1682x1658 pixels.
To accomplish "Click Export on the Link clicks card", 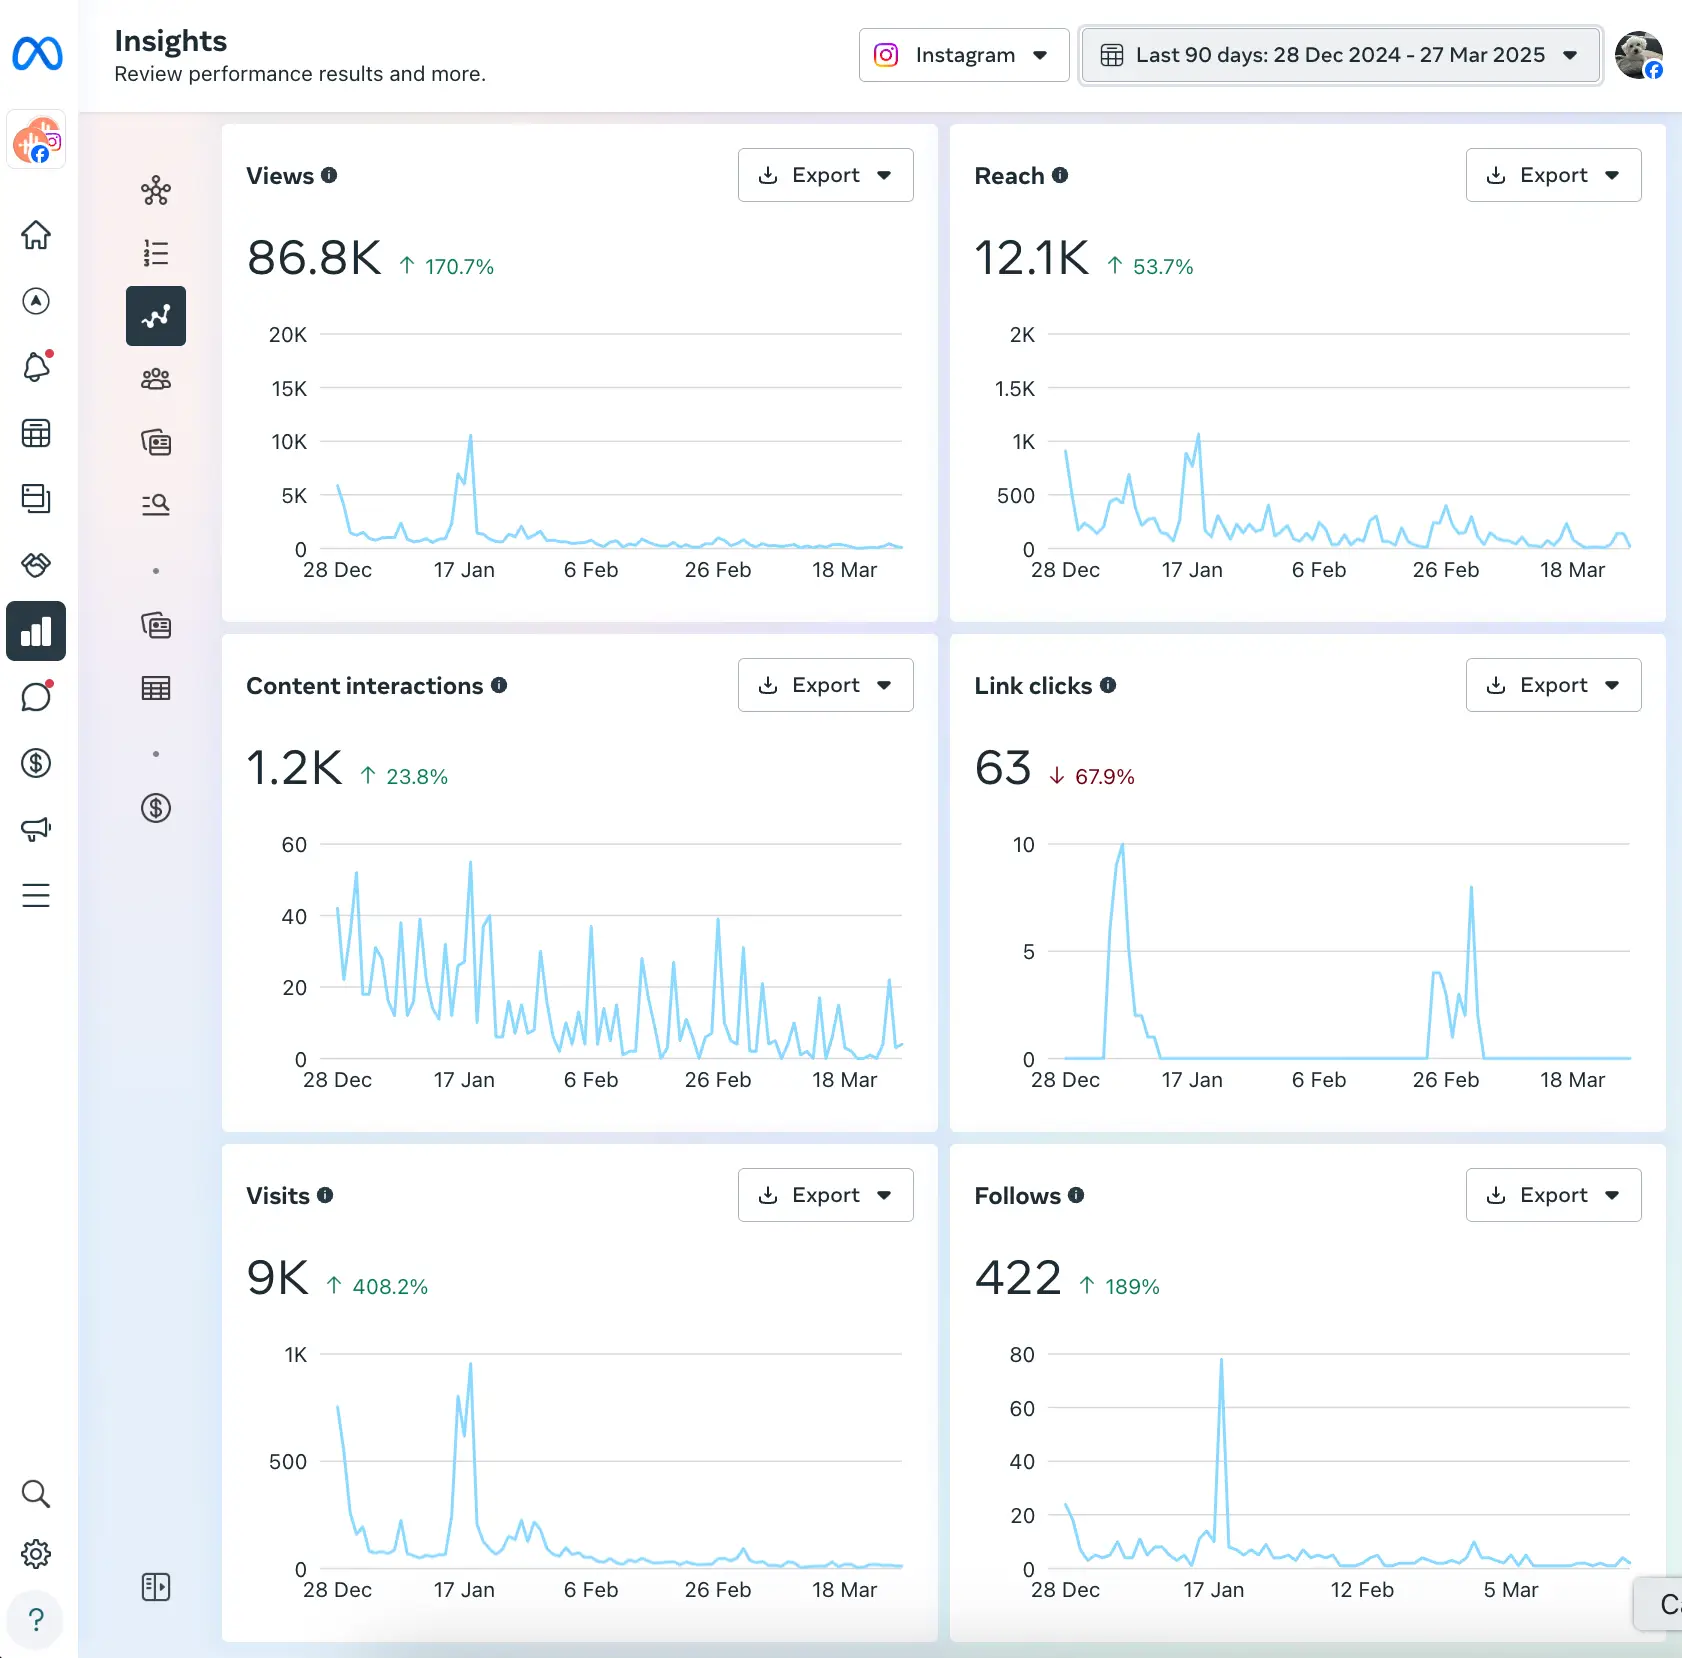I will point(1552,686).
